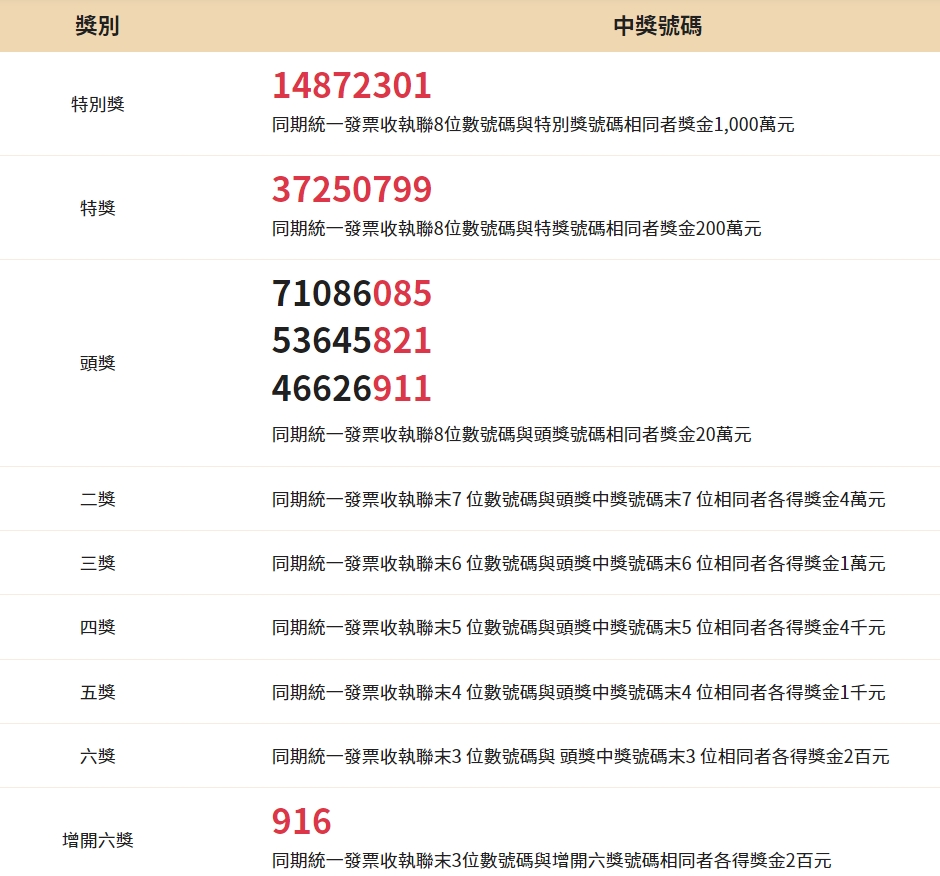Click the first prize number 71086085
The width and height of the screenshot is (940, 876).
tap(352, 293)
